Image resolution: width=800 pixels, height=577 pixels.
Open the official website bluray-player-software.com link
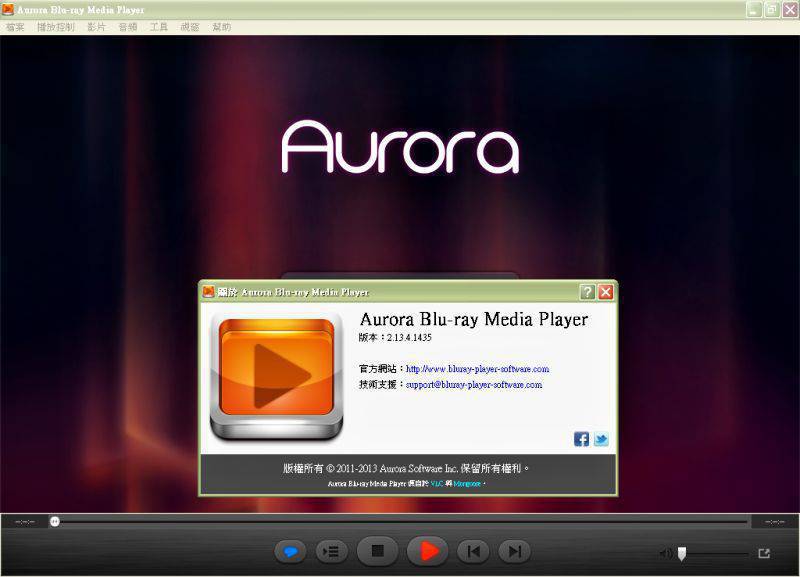coord(478,369)
